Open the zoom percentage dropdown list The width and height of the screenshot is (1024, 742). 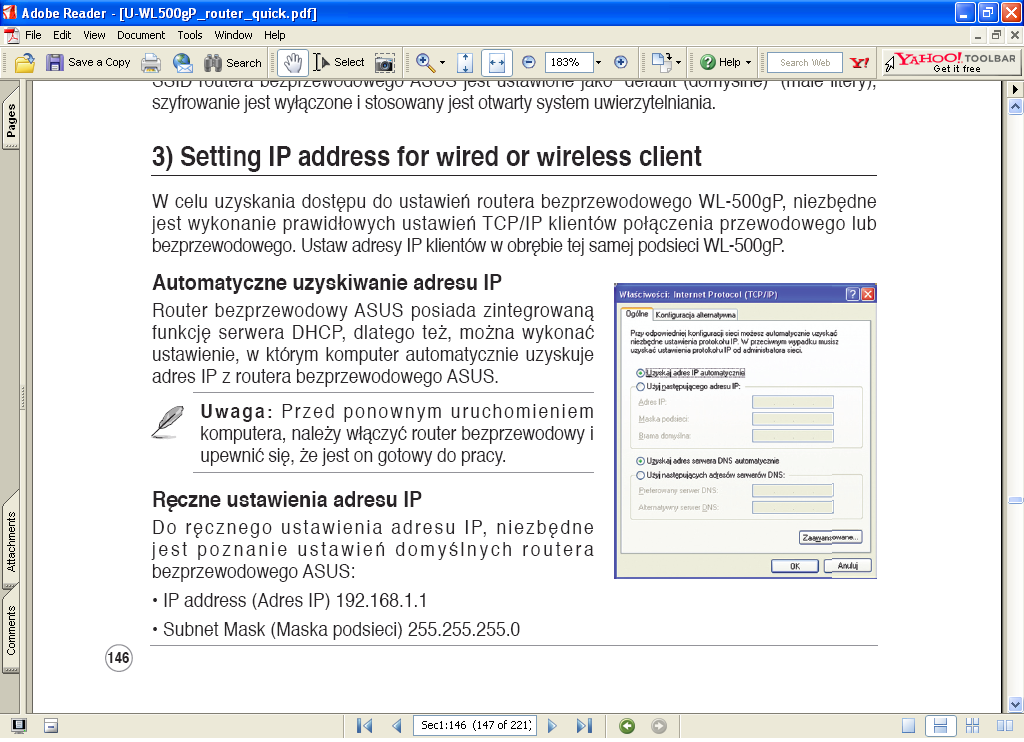[598, 63]
